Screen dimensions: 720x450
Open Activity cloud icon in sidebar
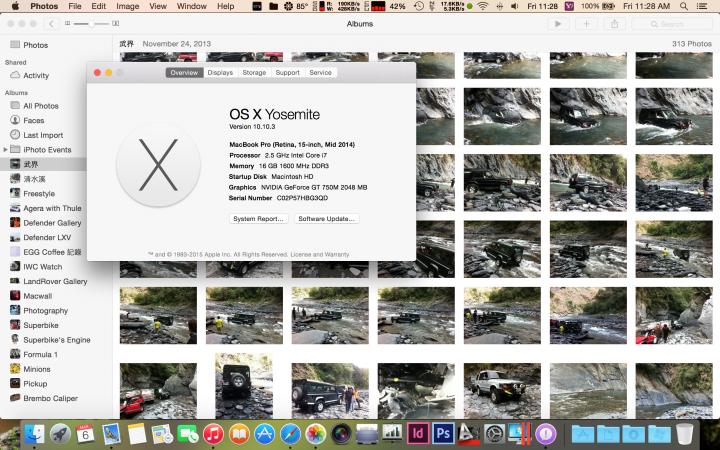[15, 75]
